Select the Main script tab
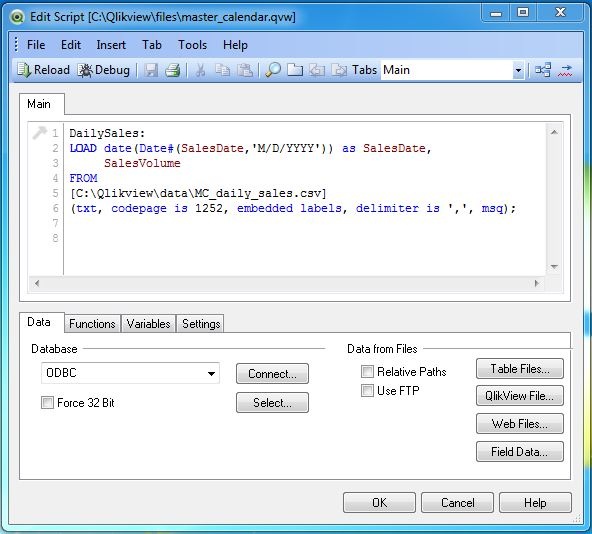592x534 pixels. [x=42, y=104]
